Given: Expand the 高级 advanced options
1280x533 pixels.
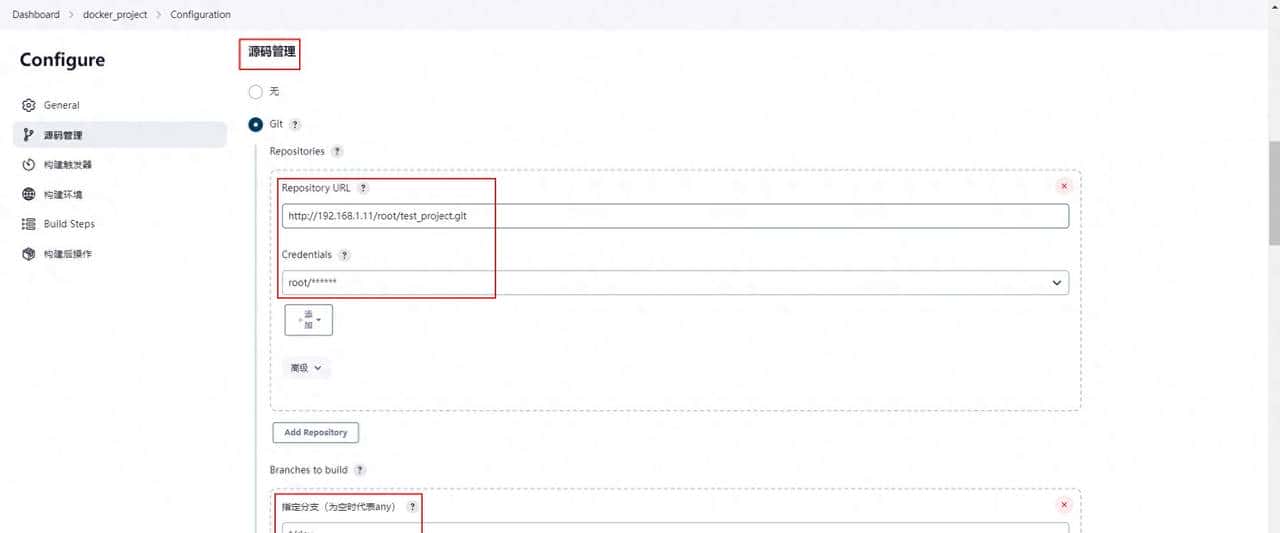Looking at the screenshot, I should [x=306, y=368].
